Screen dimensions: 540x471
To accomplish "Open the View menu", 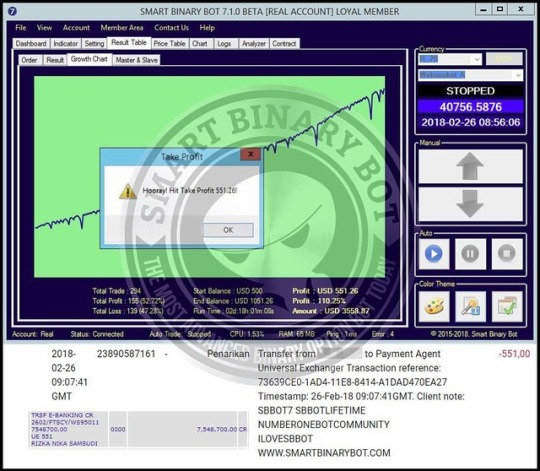I will (44, 28).
